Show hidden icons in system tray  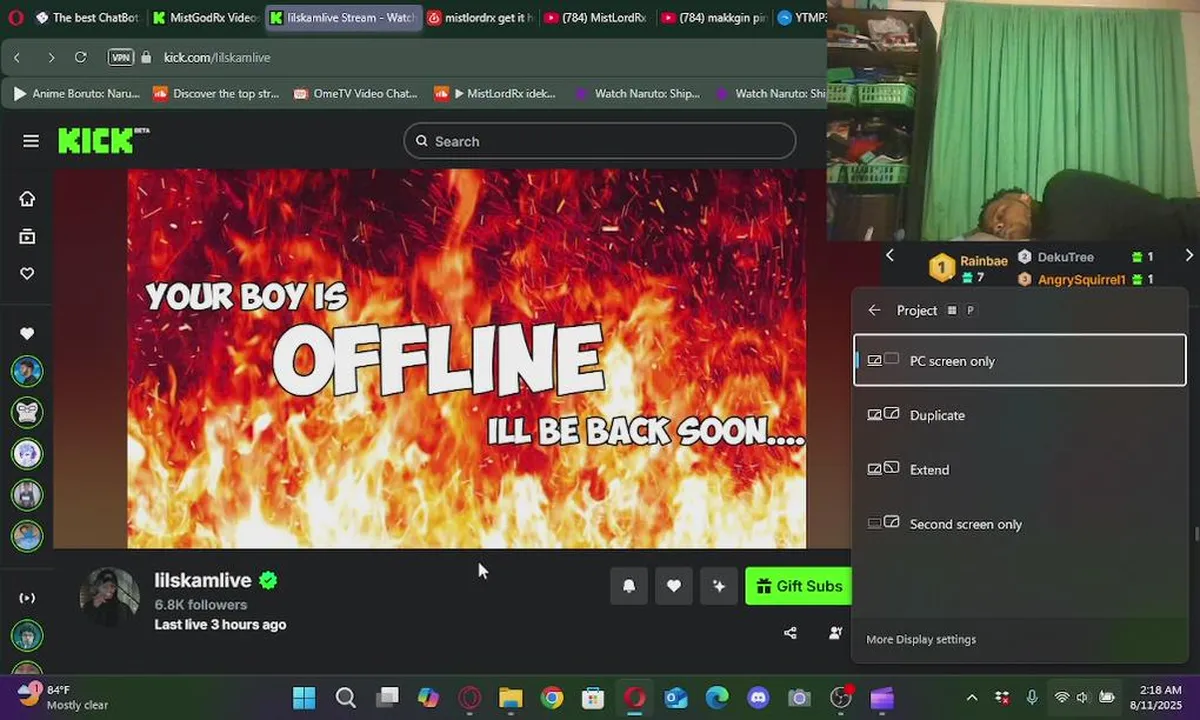pos(971,697)
